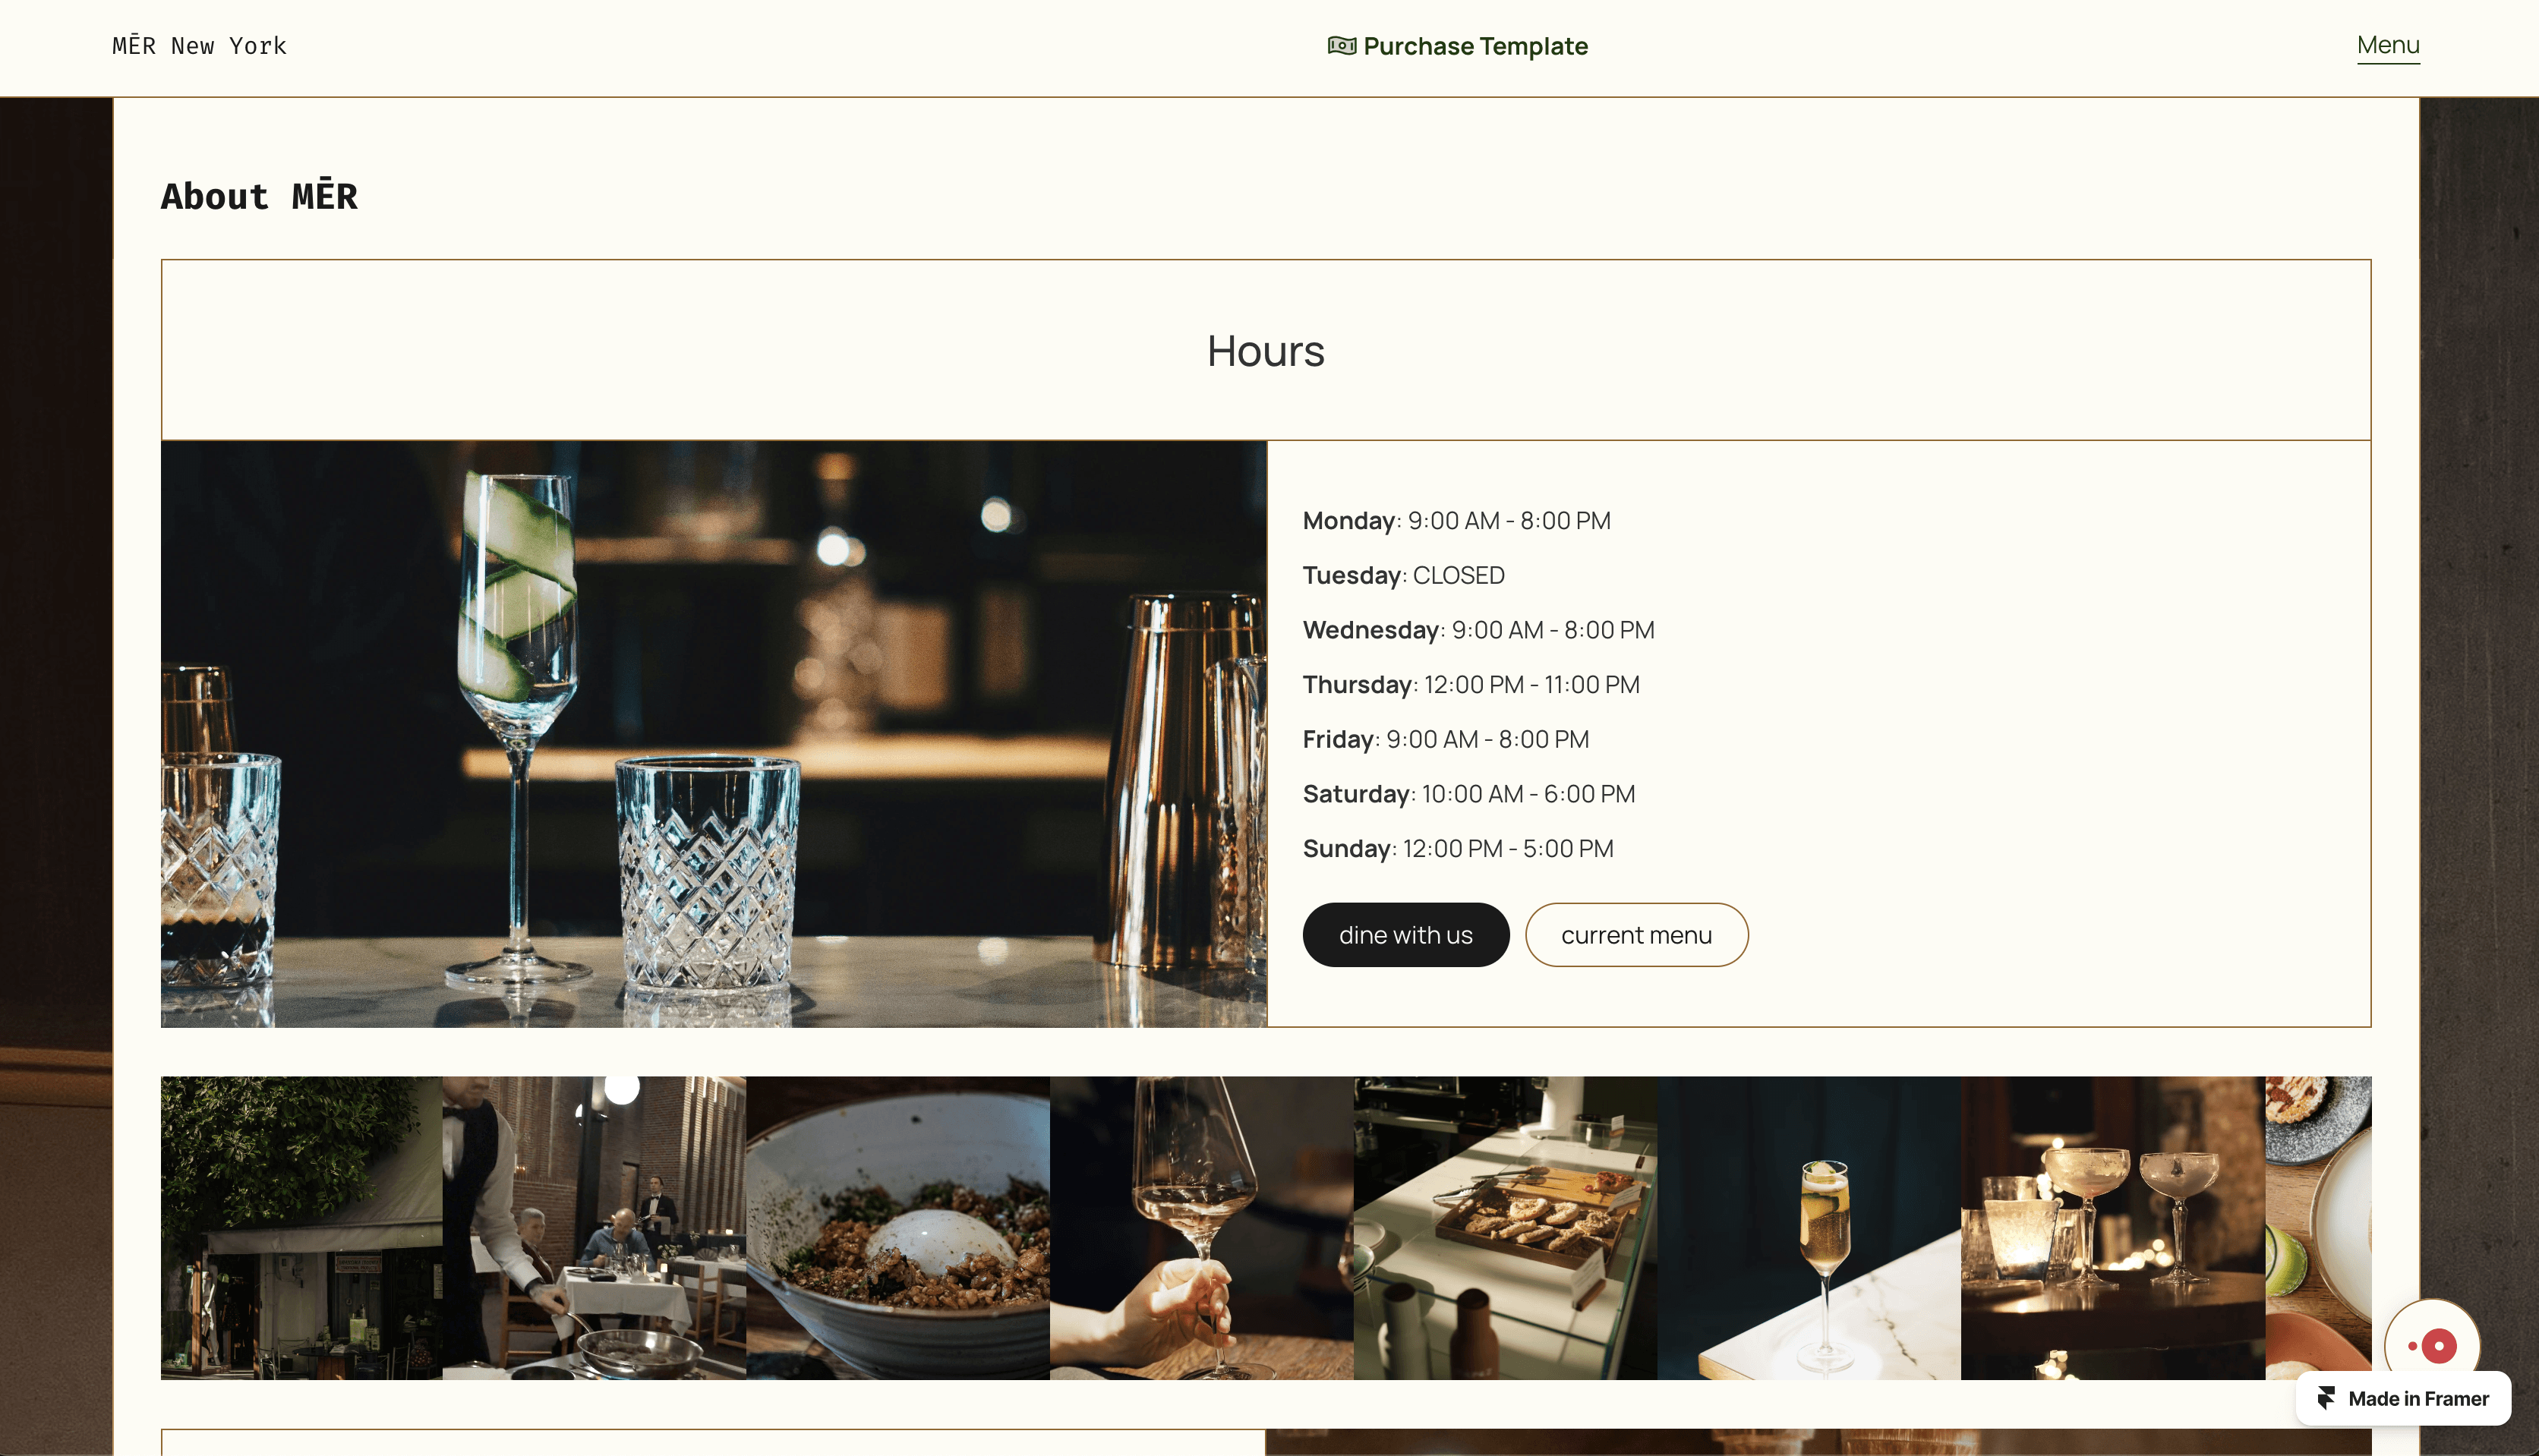Select the waiter serving tables photo
This screenshot has width=2539, height=1456.
coord(594,1228)
